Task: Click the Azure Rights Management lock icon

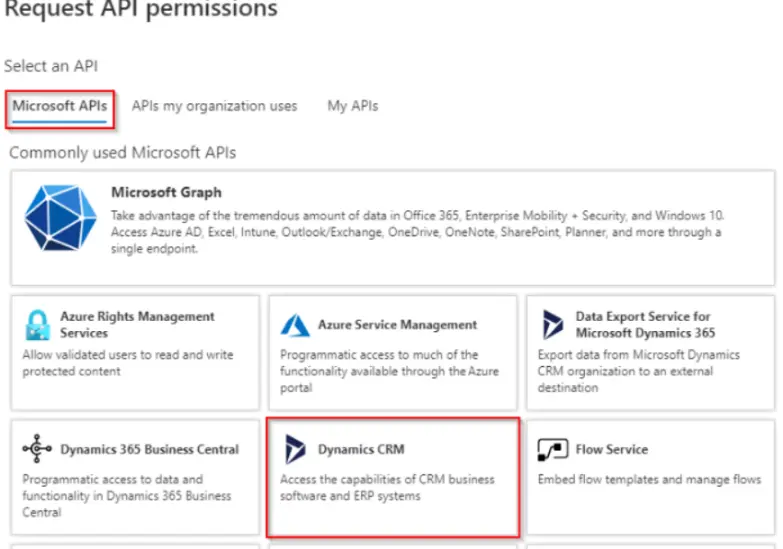Action: 37,324
